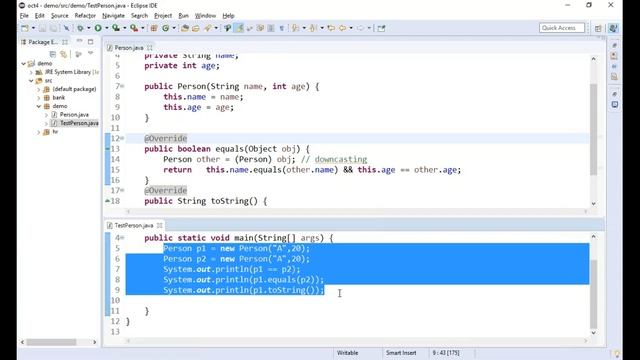
Task: Click the Coverage run icon
Action: 116,28
